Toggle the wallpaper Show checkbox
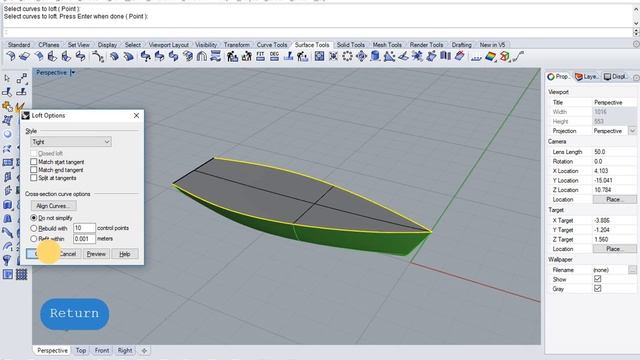 598,279
